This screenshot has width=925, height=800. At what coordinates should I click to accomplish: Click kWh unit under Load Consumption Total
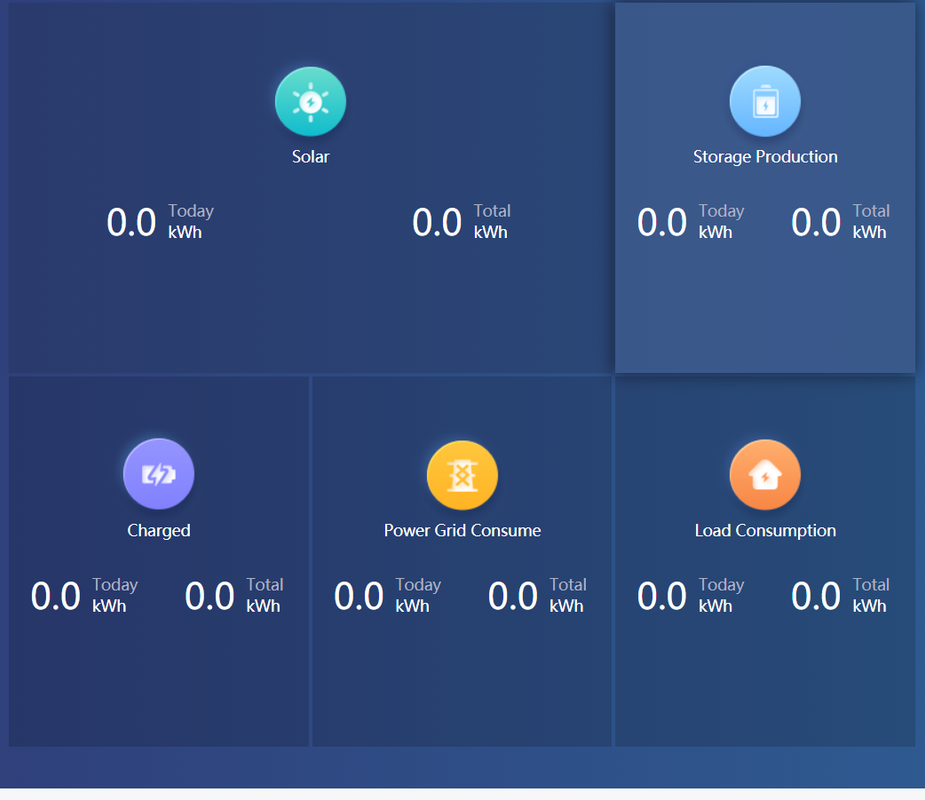(870, 606)
